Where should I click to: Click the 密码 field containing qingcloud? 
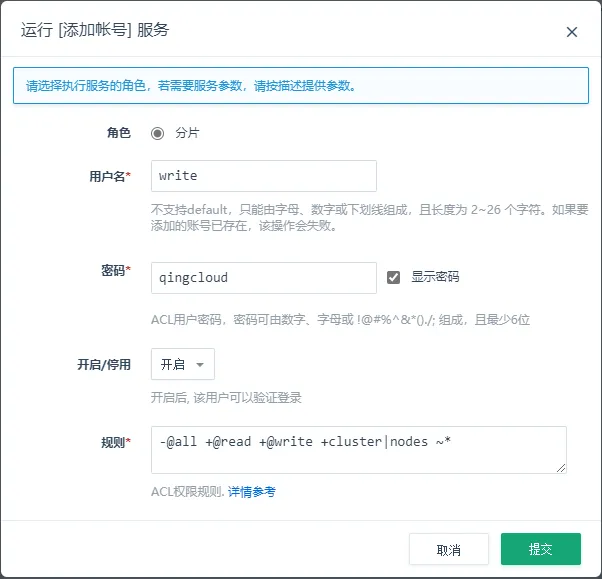pos(264,278)
